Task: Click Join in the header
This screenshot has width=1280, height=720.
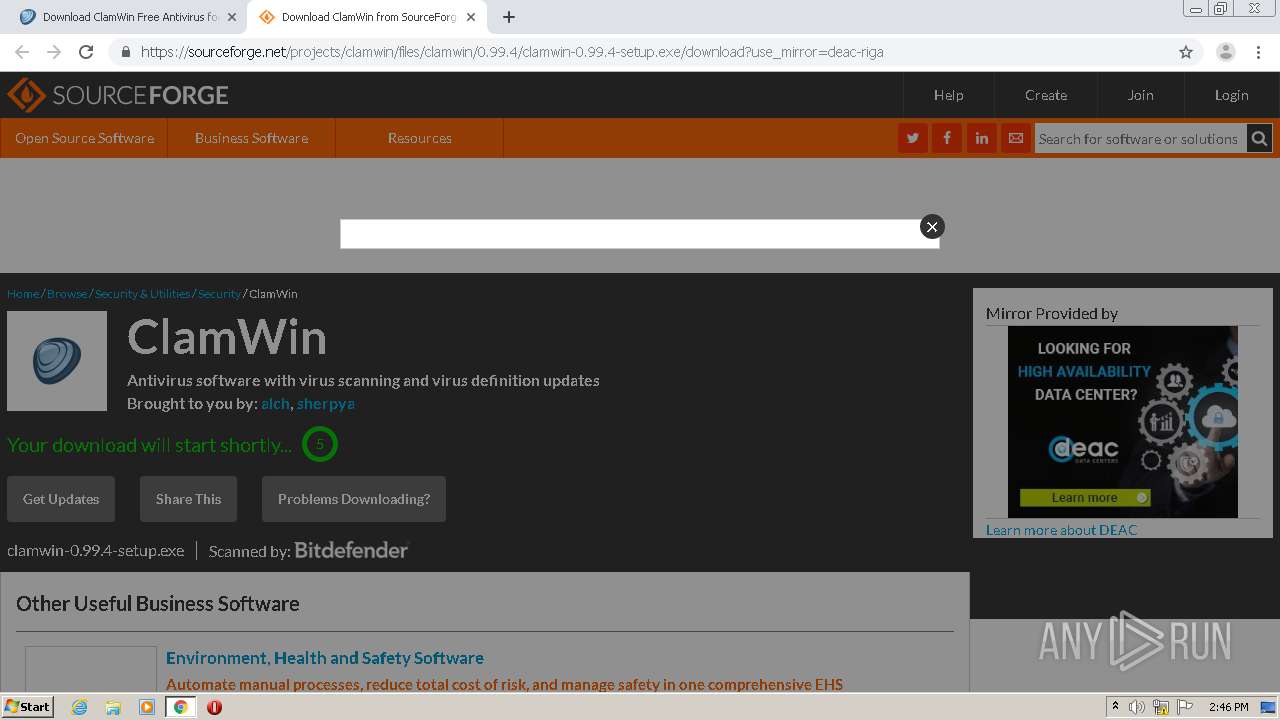Action: (1141, 95)
